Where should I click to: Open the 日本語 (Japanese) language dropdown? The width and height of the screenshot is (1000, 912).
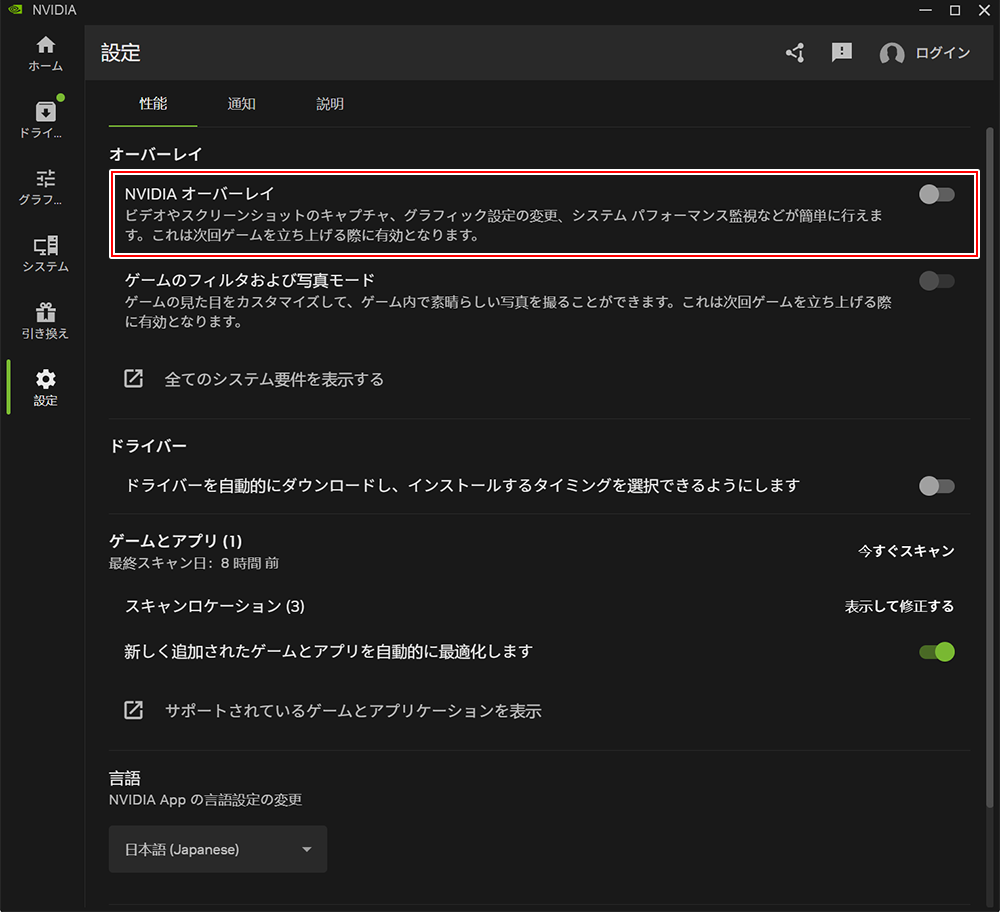click(x=218, y=849)
